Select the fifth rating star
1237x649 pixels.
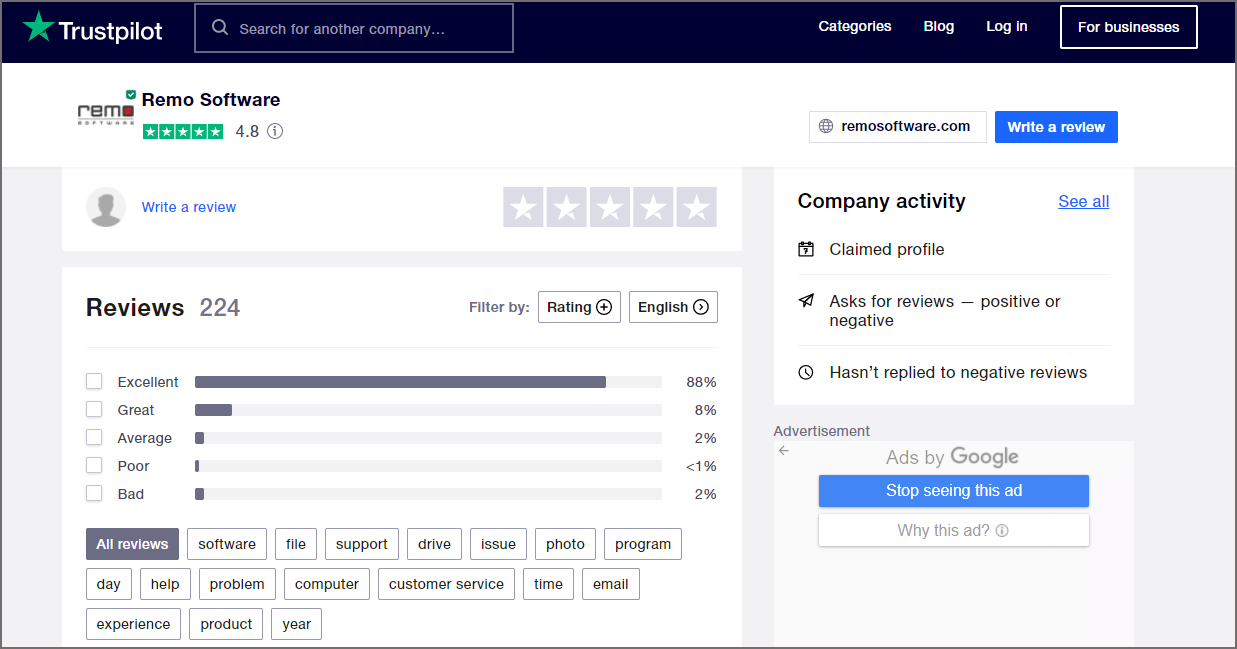coord(696,207)
